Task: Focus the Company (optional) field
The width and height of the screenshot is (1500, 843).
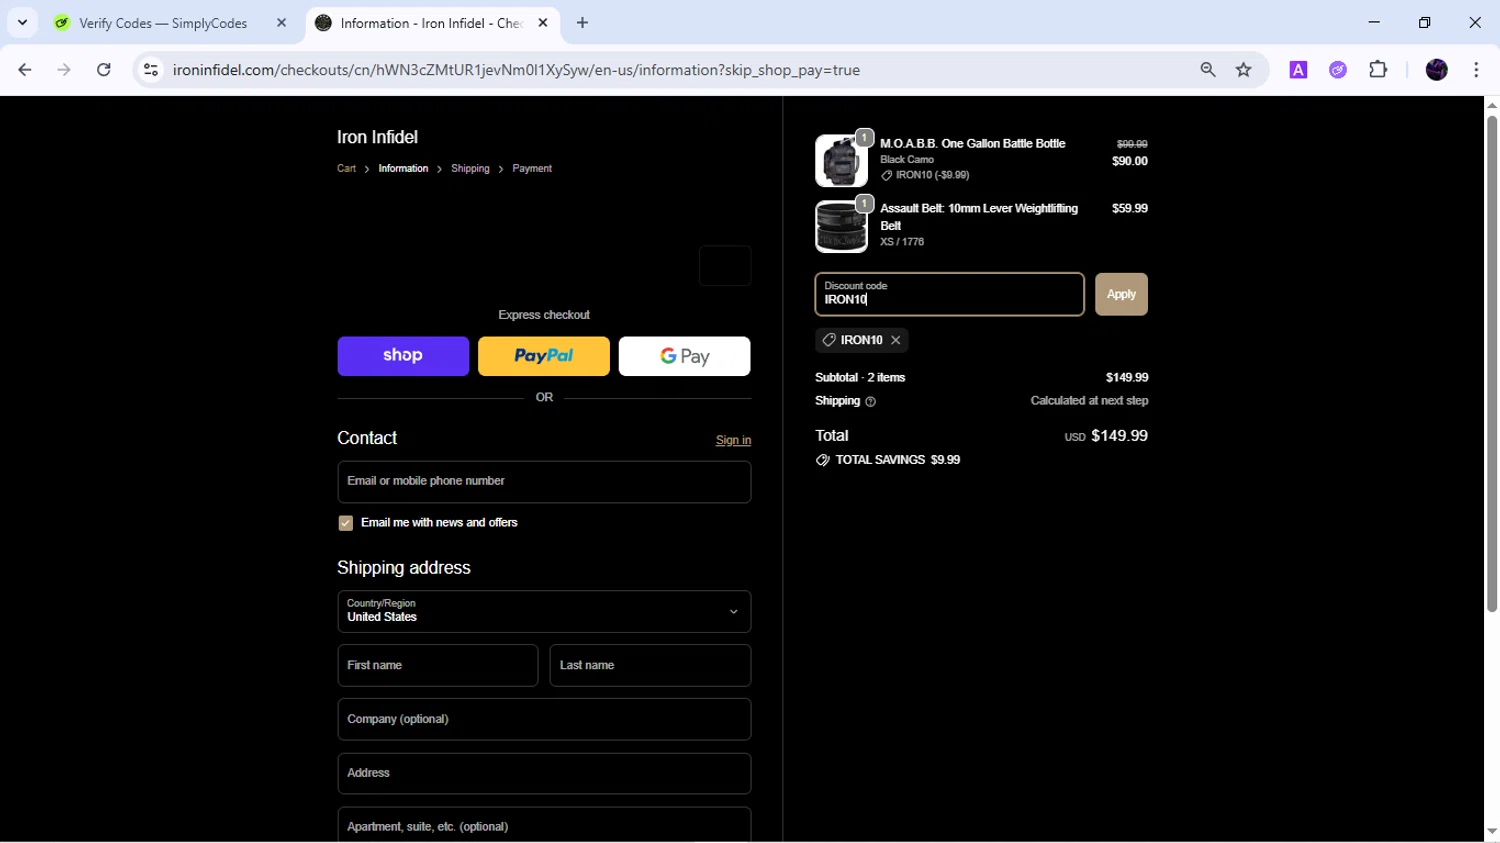Action: click(x=544, y=719)
